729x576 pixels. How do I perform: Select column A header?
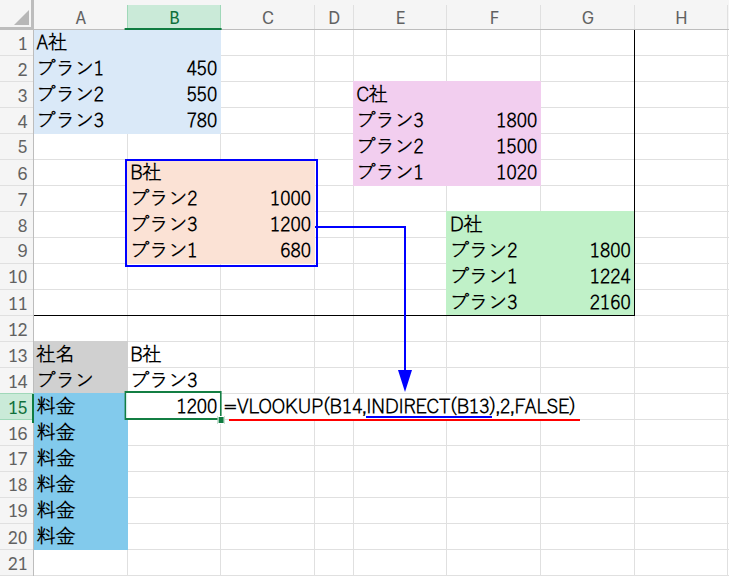click(x=80, y=18)
